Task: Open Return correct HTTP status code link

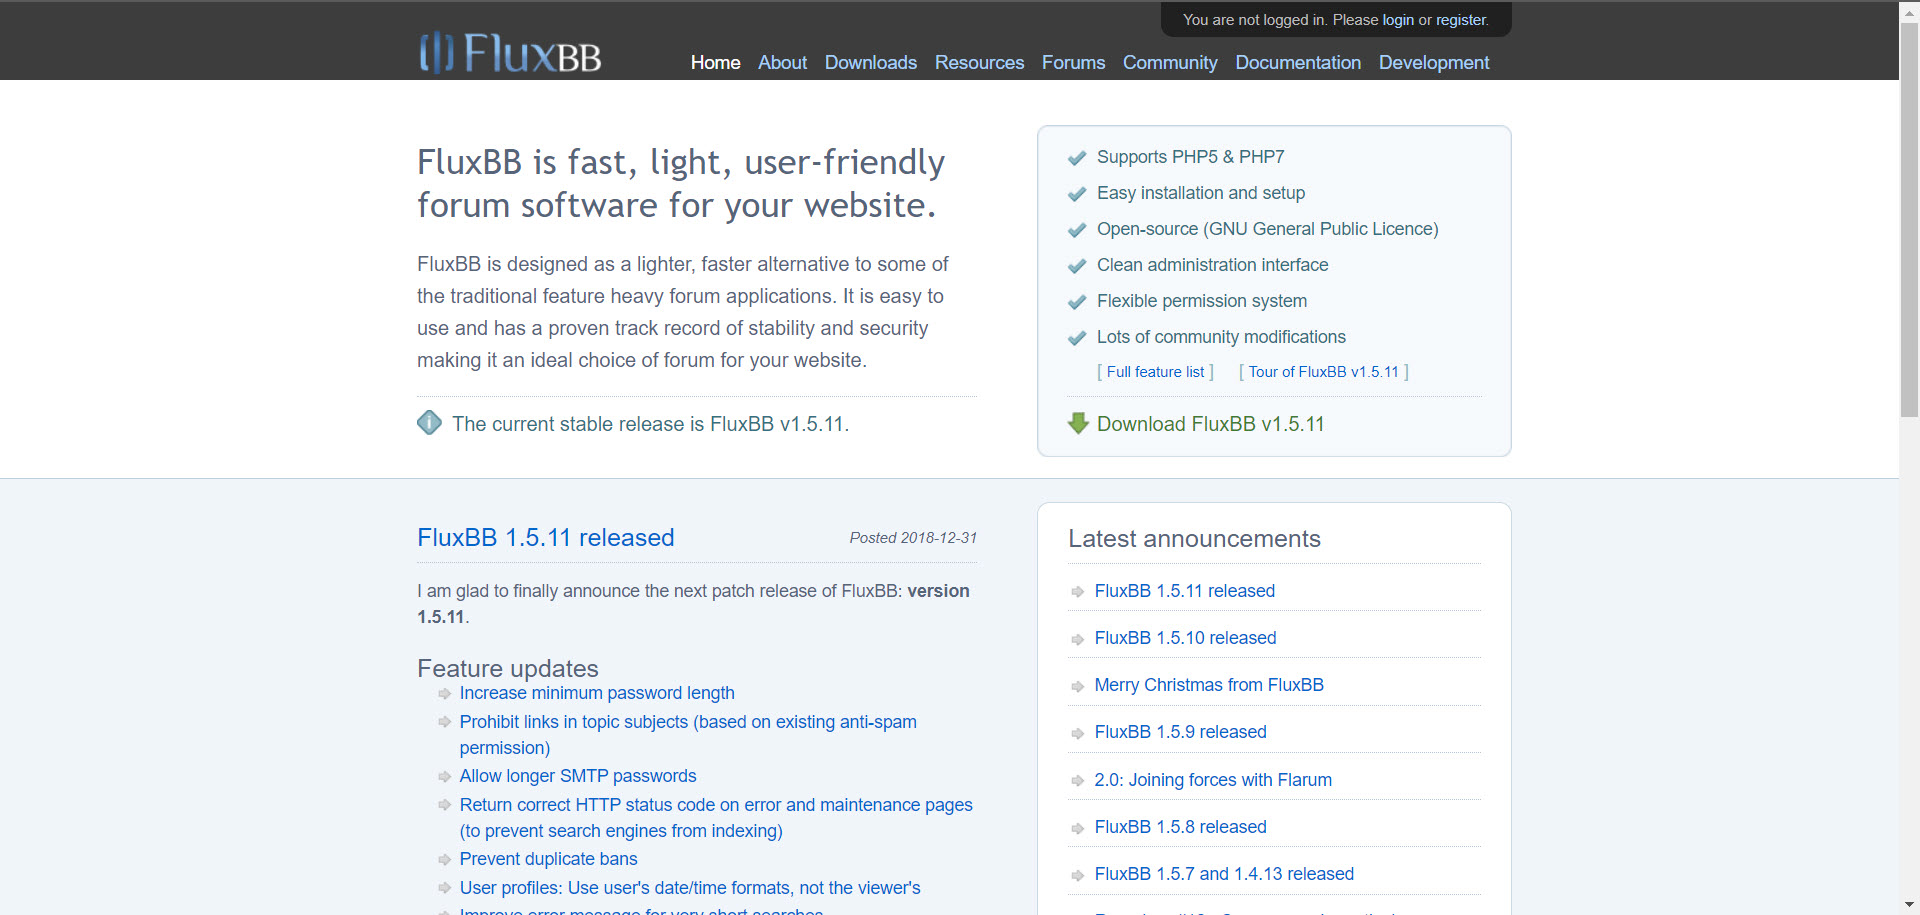Action: point(716,818)
